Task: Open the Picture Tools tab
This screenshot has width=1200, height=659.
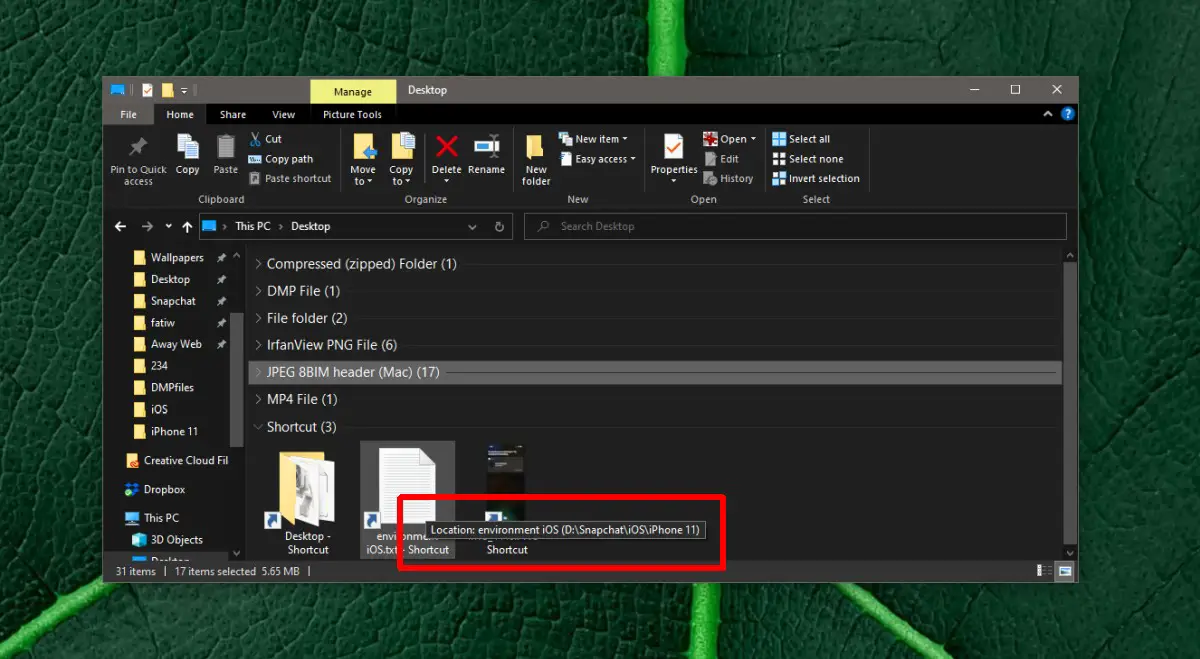Action: (352, 115)
